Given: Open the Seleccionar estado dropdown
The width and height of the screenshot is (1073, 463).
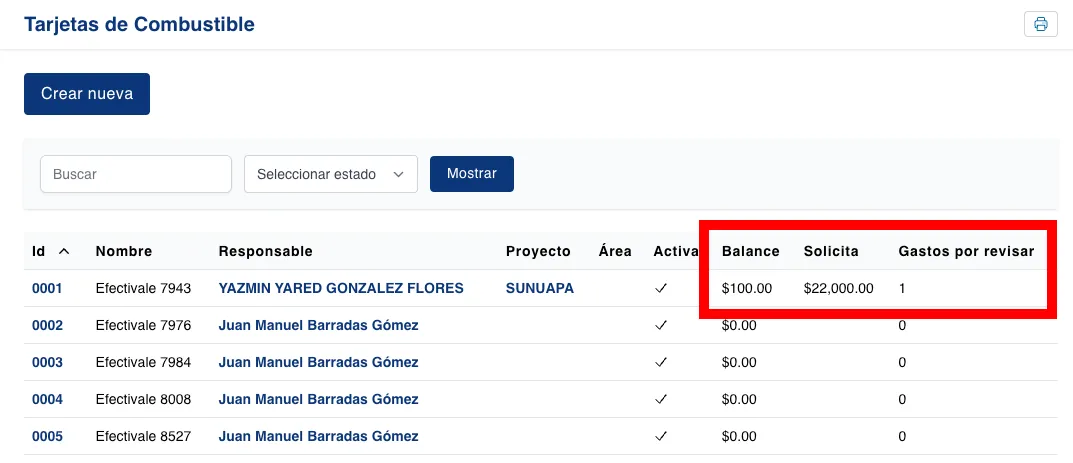Looking at the screenshot, I should (x=331, y=174).
